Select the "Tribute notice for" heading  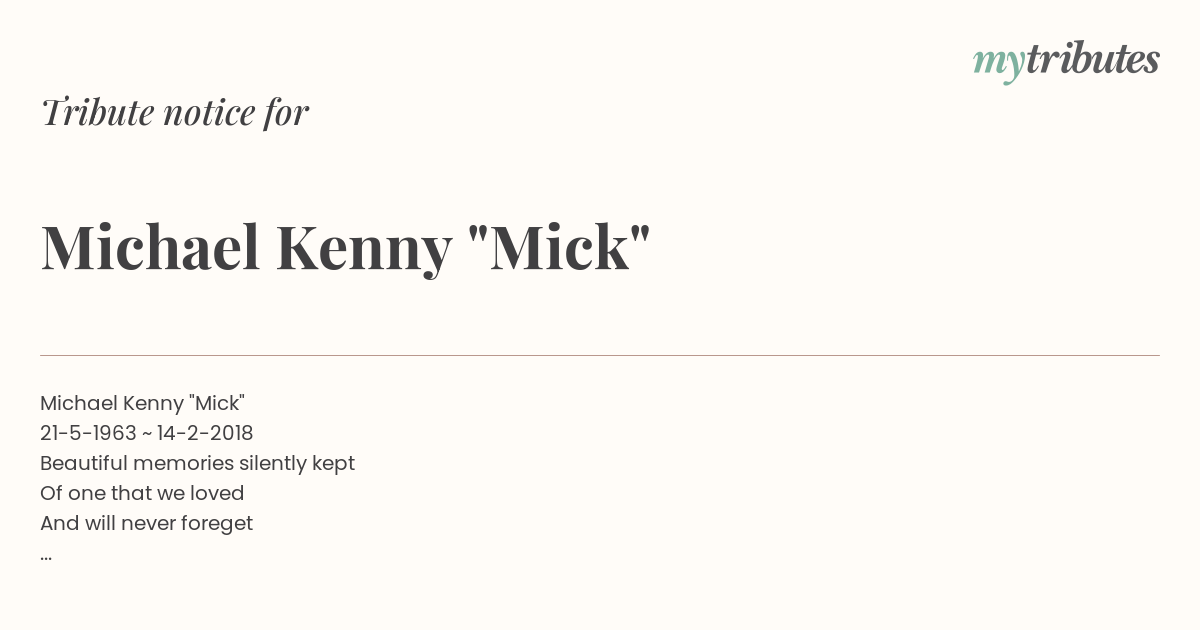[x=175, y=112]
